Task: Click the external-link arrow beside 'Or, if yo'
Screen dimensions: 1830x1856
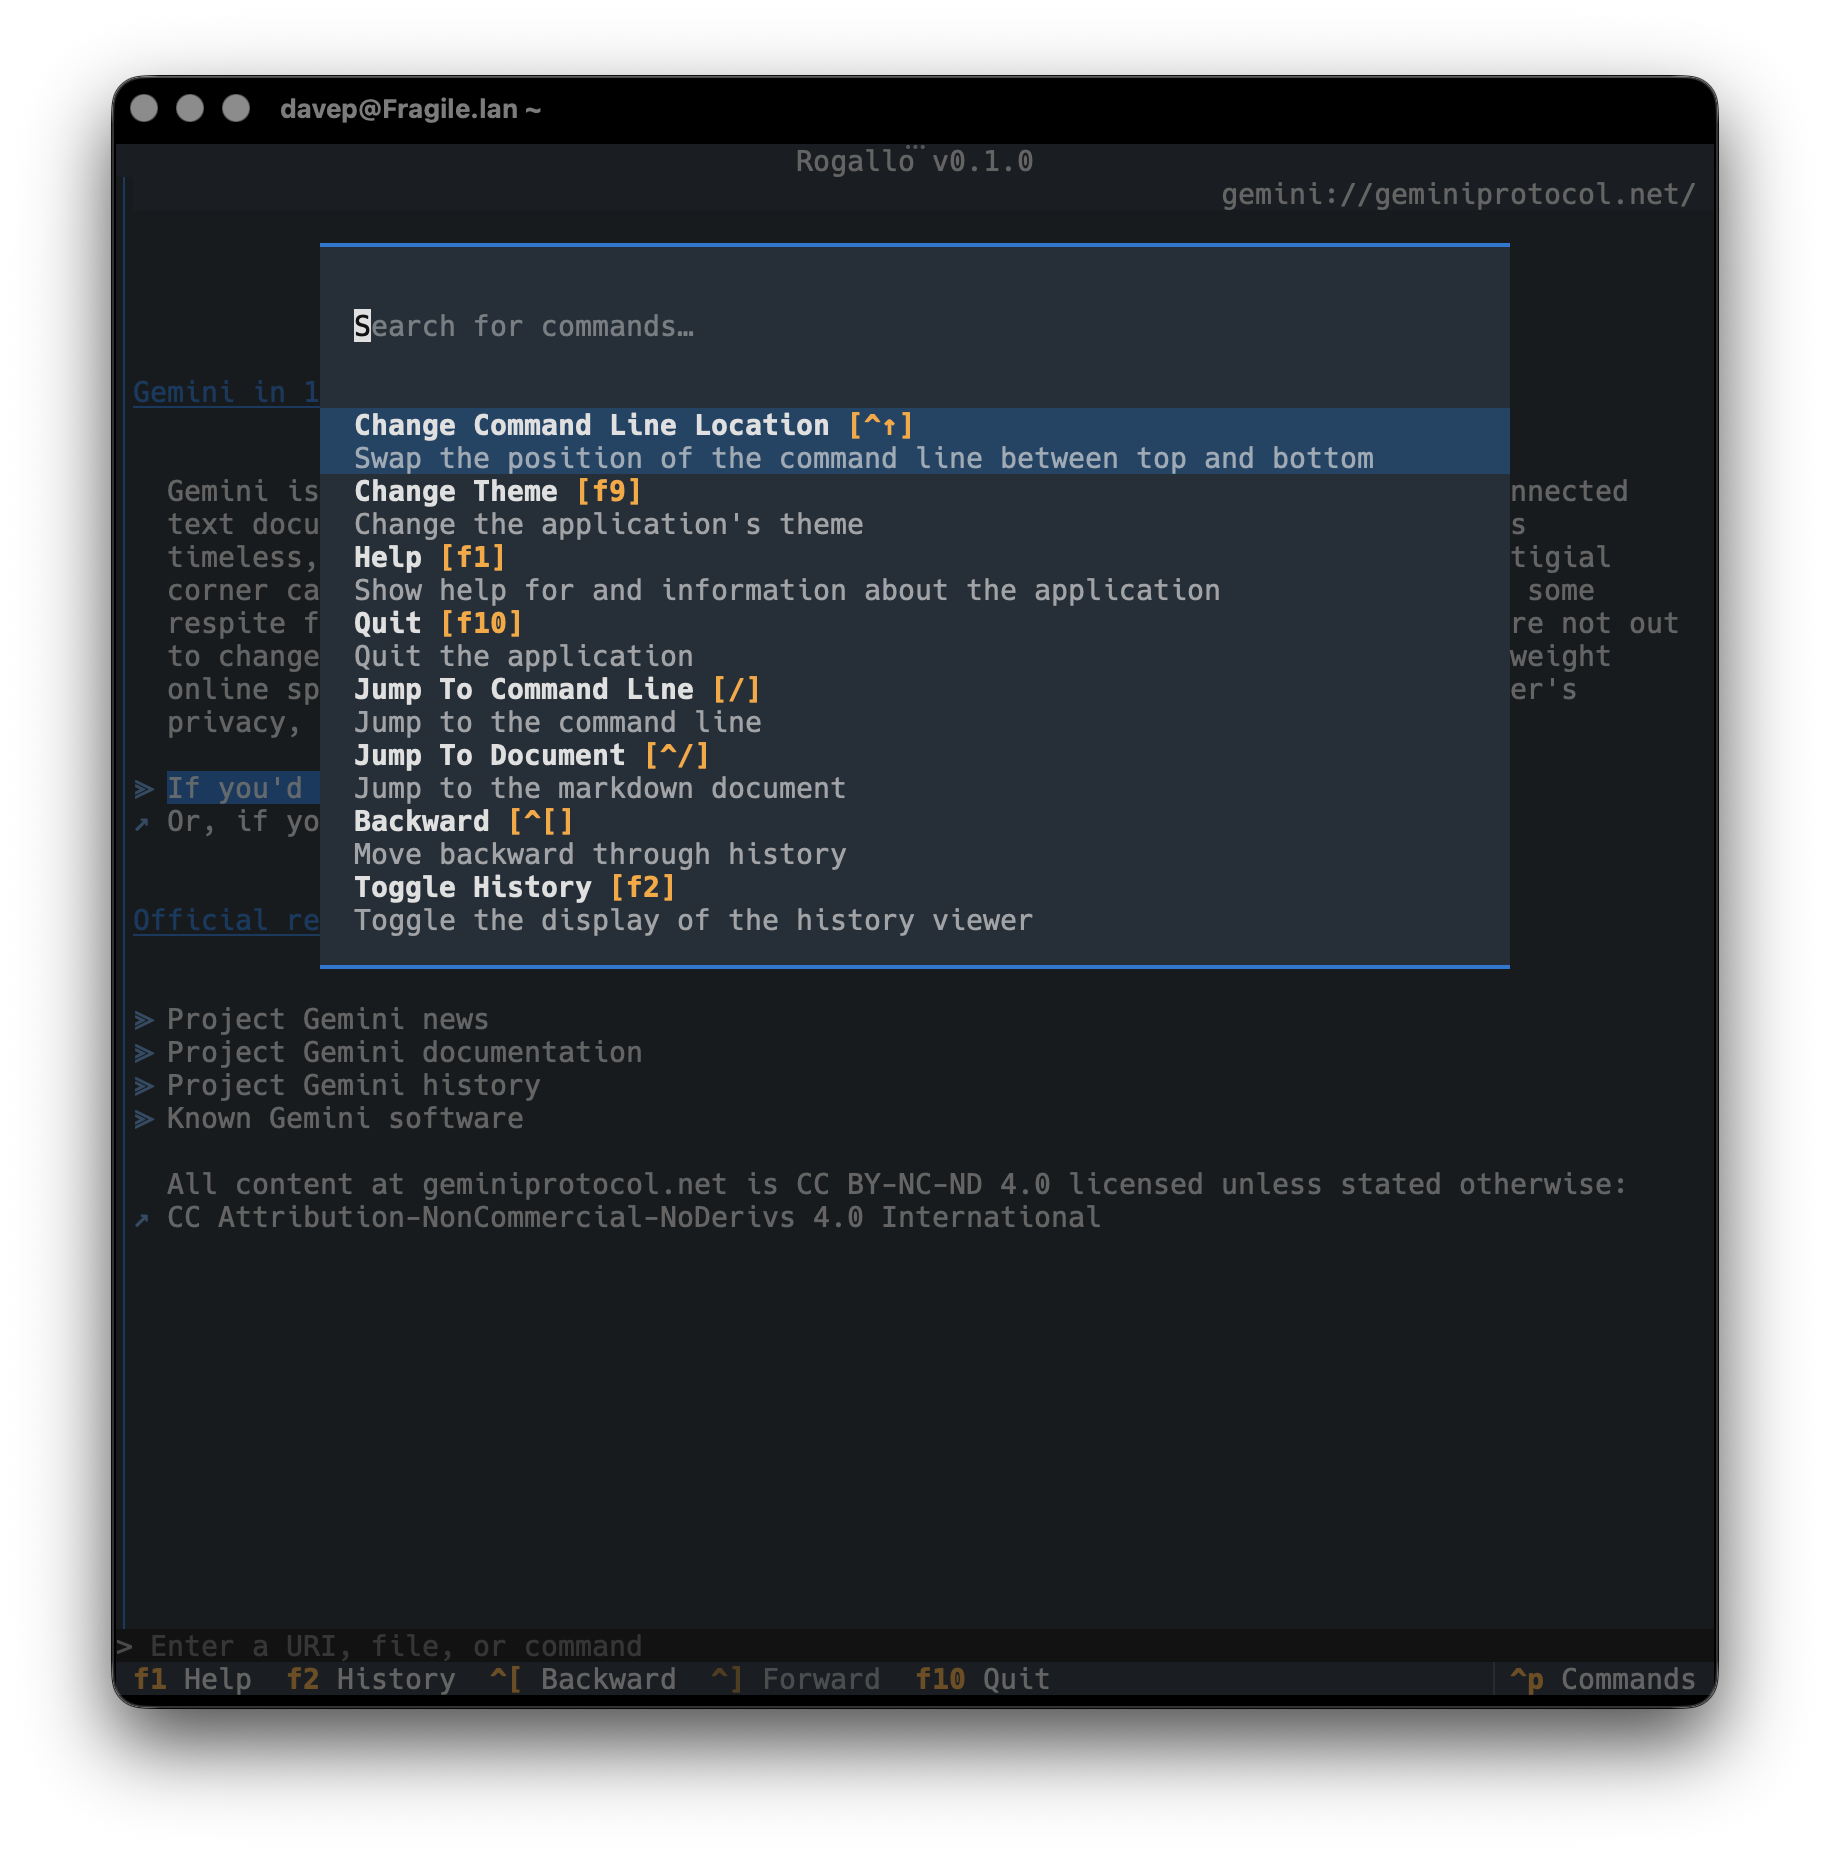Action: click(x=142, y=823)
